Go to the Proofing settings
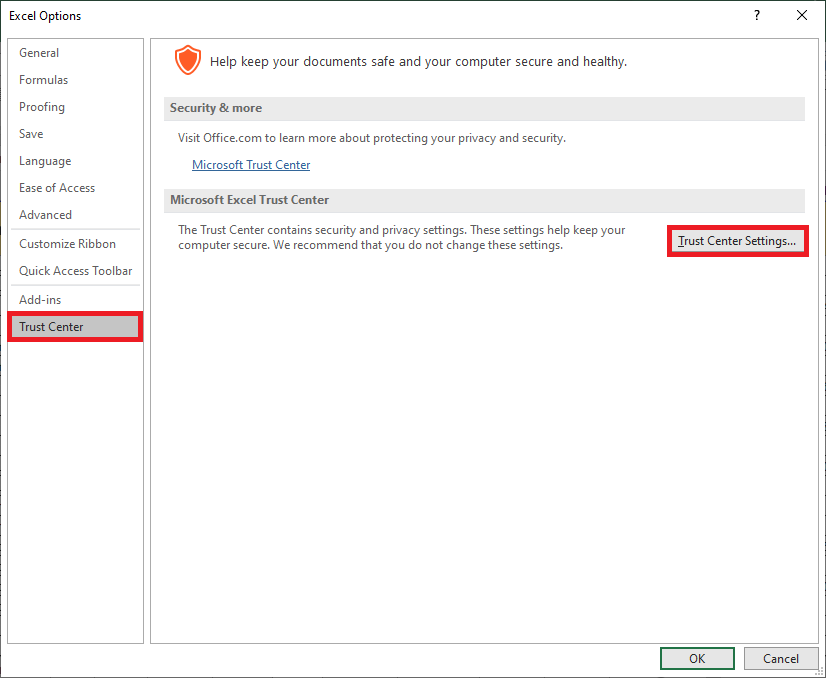Screen dimensions: 826x678 click(42, 107)
